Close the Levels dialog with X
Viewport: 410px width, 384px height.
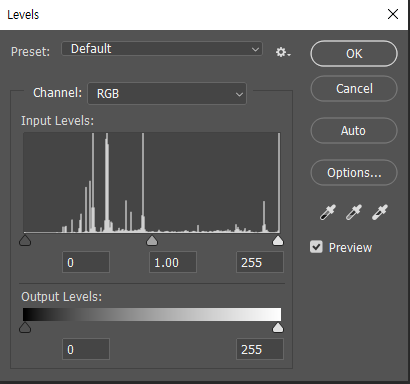[x=393, y=14]
